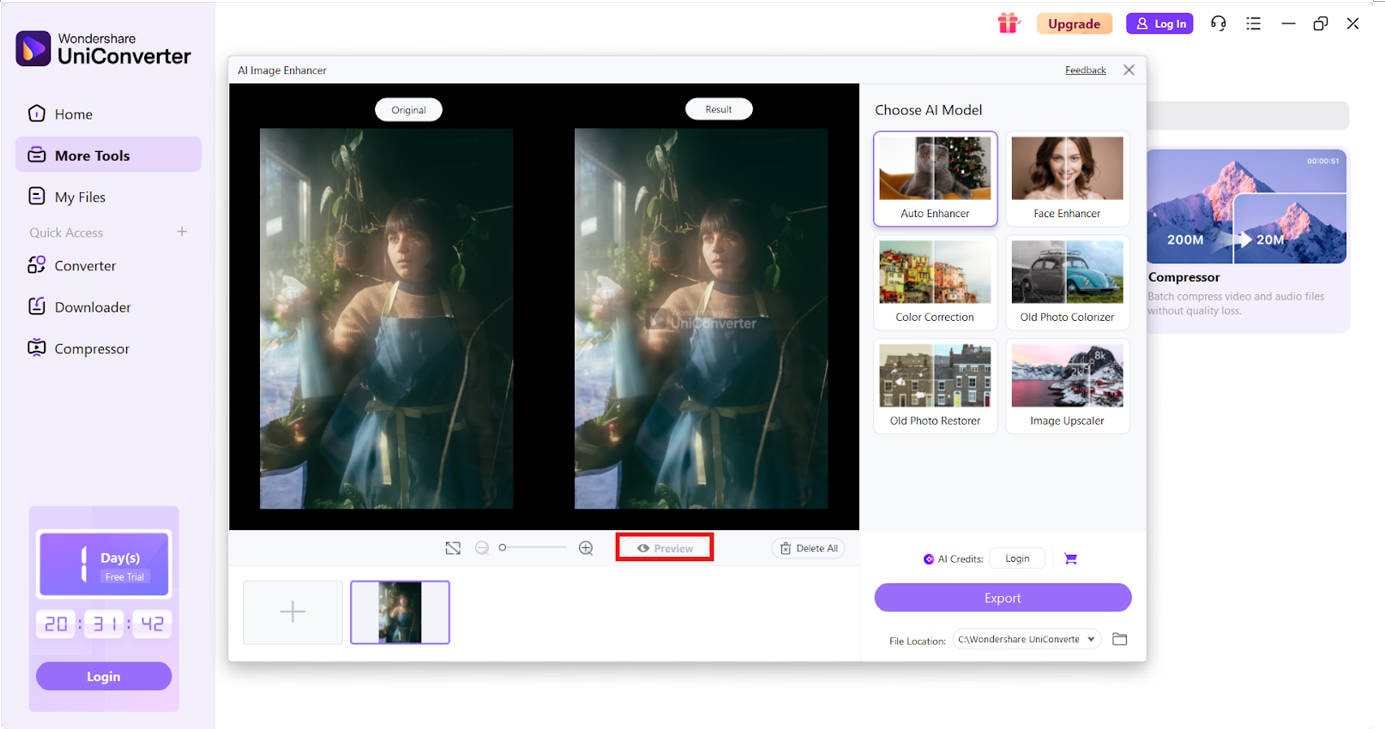Toggle the Preview eye button
The image size is (1385, 729).
tap(665, 548)
